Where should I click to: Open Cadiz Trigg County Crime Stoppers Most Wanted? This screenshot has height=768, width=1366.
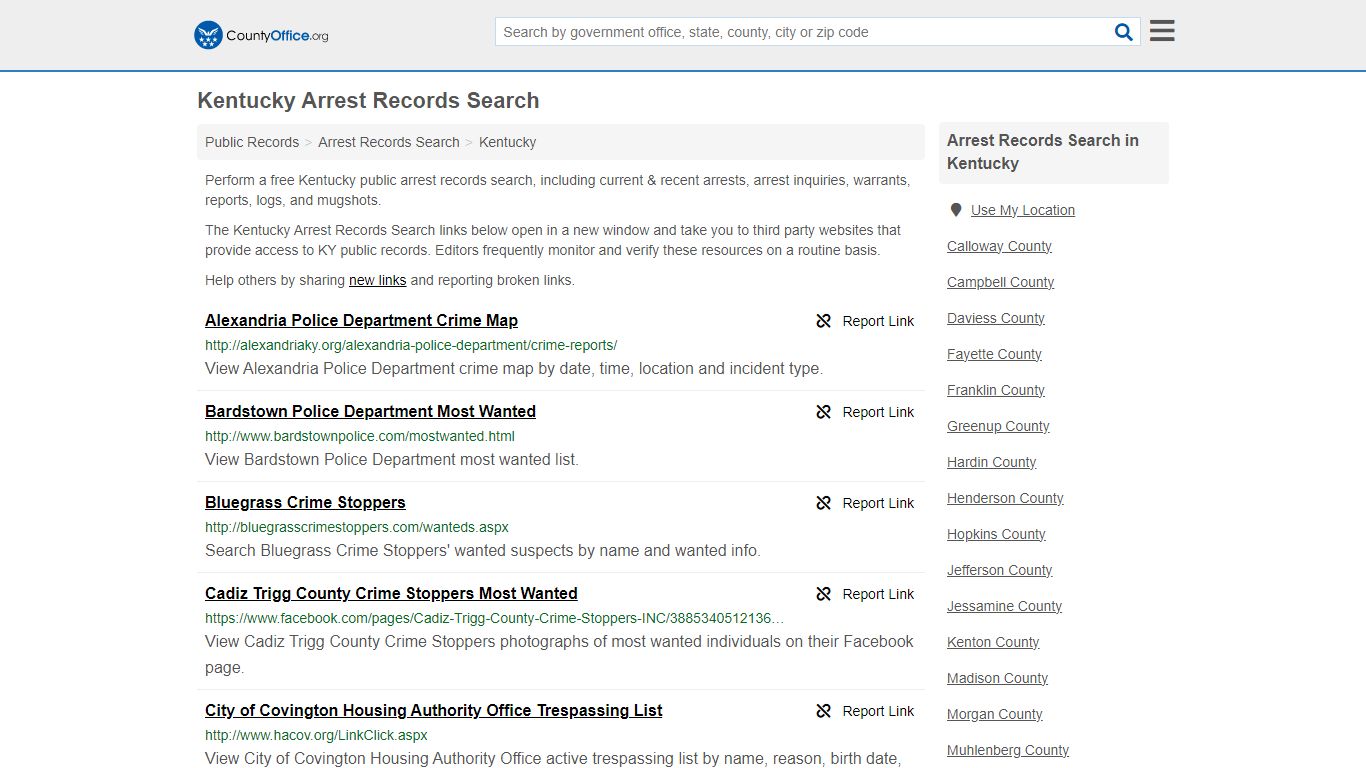391,593
